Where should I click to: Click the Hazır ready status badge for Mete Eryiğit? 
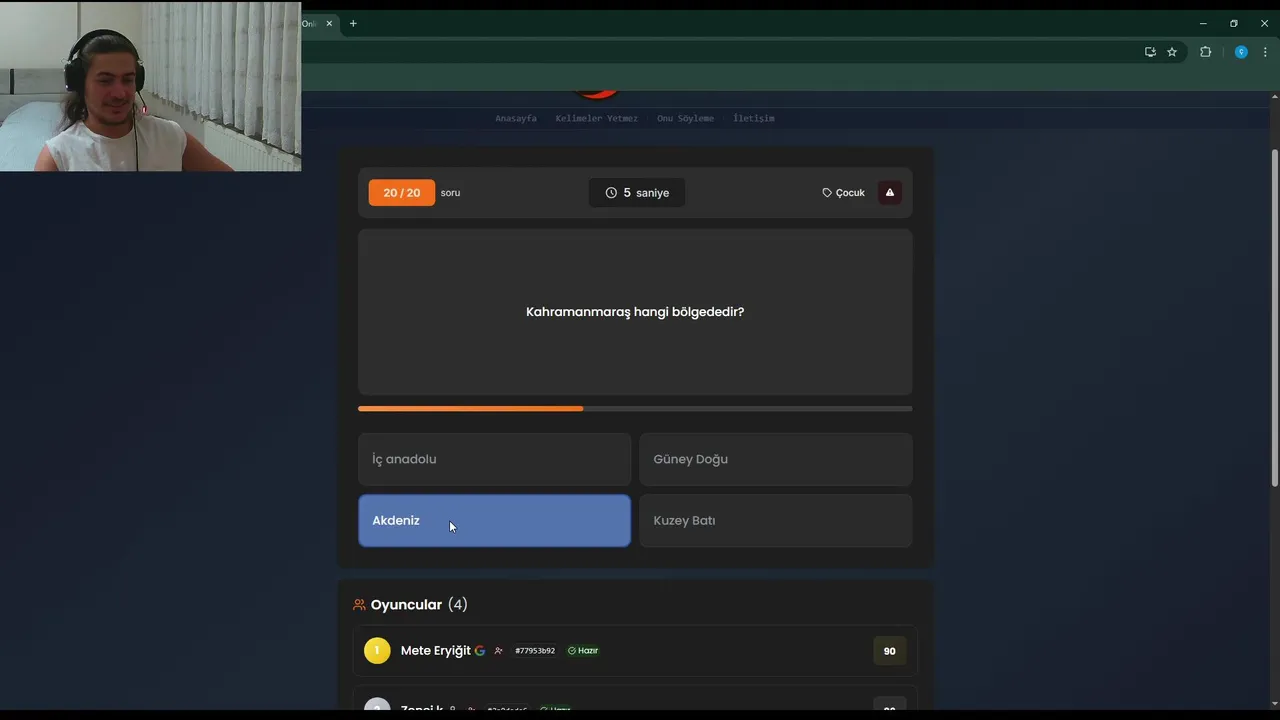pos(583,651)
